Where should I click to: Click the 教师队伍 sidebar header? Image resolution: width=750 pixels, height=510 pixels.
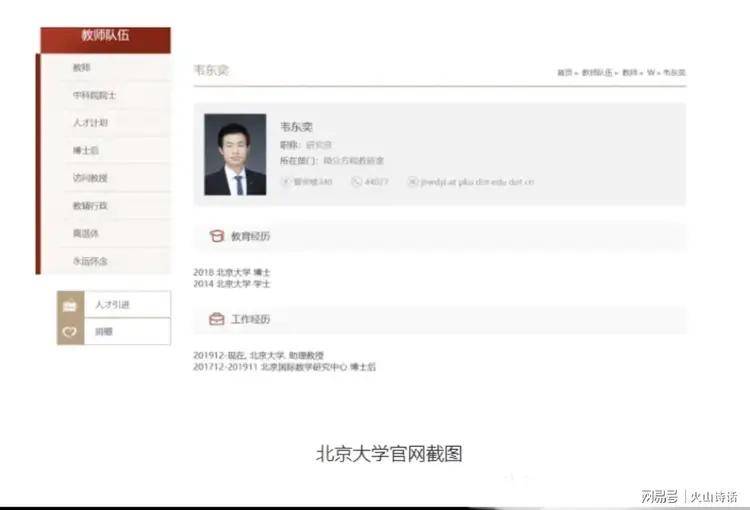click(x=105, y=40)
